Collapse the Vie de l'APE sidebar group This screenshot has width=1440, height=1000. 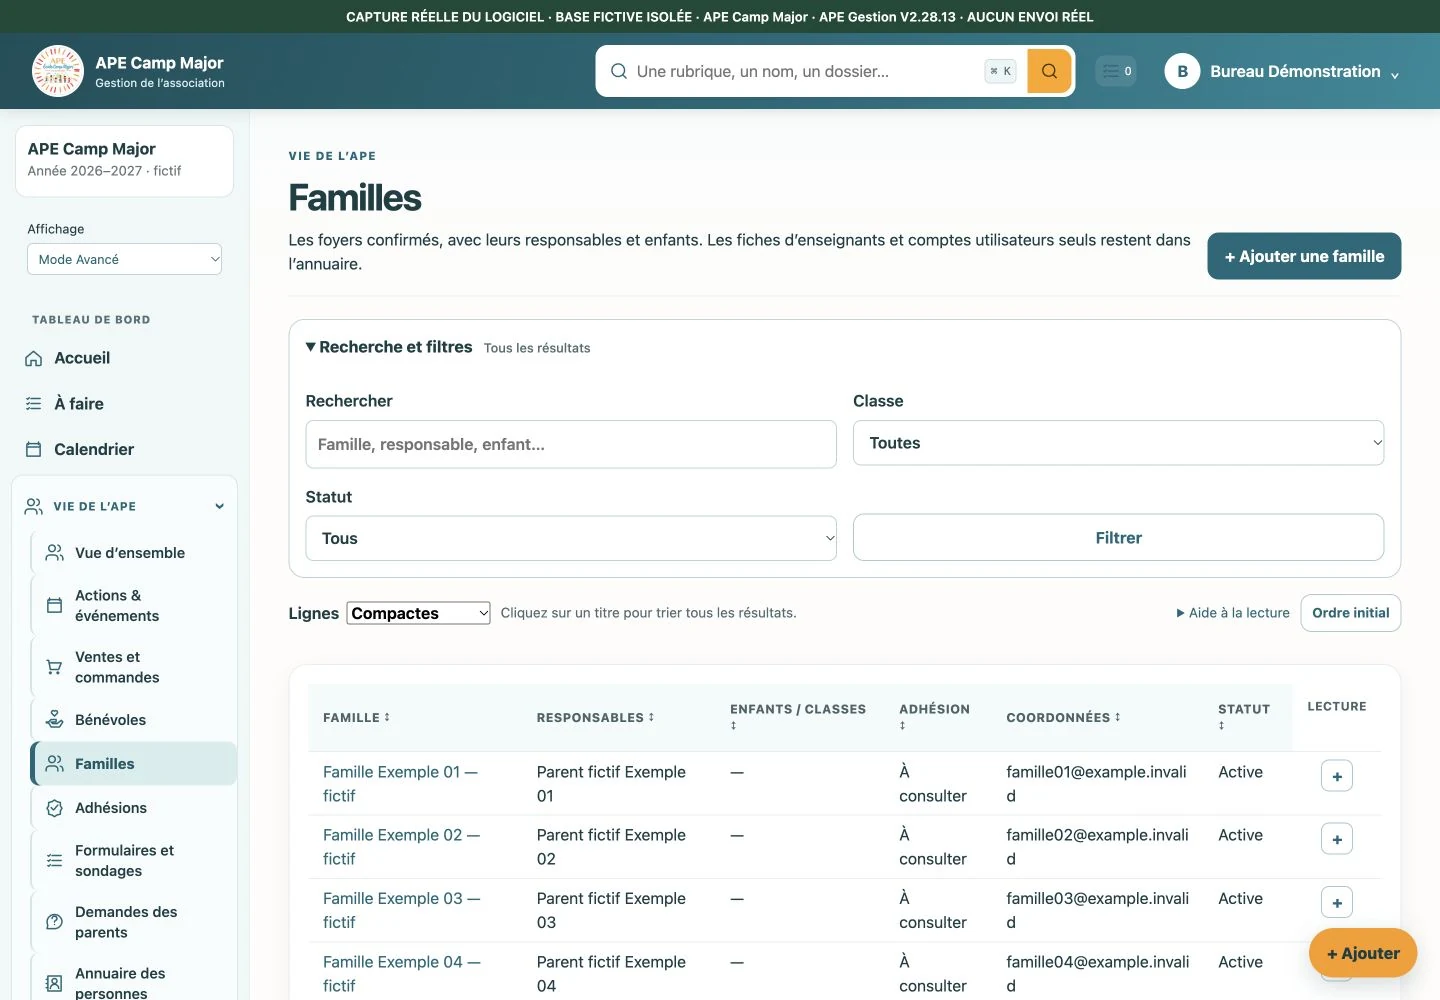click(x=124, y=506)
